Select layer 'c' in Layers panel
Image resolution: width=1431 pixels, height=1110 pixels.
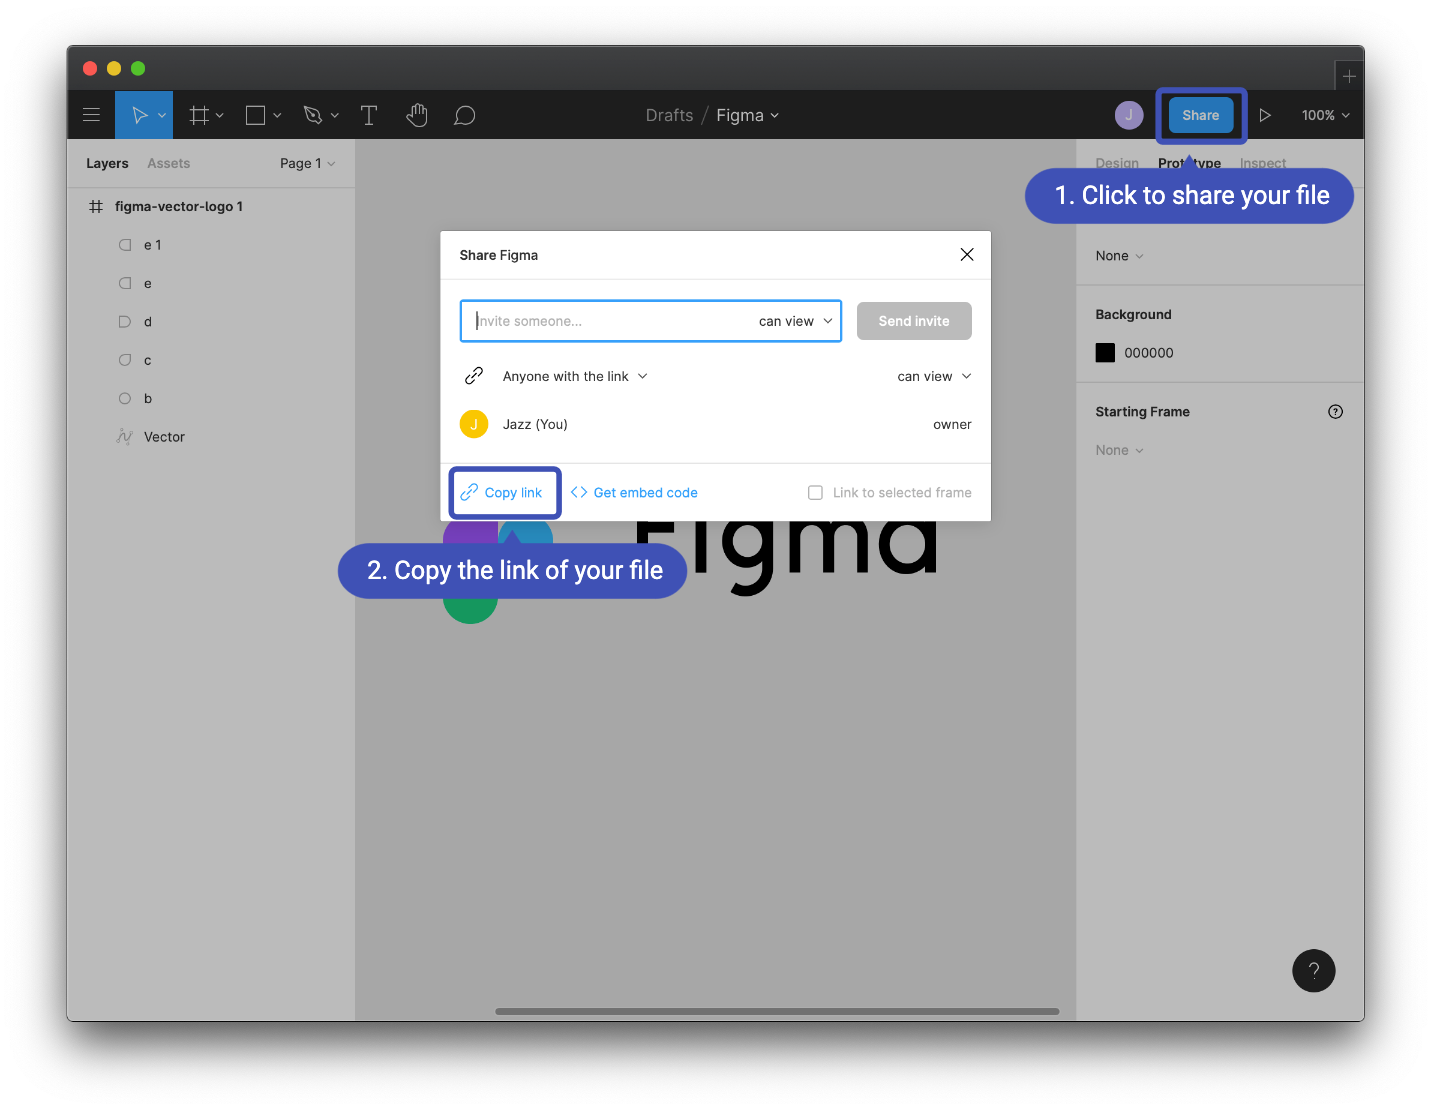[211, 360]
